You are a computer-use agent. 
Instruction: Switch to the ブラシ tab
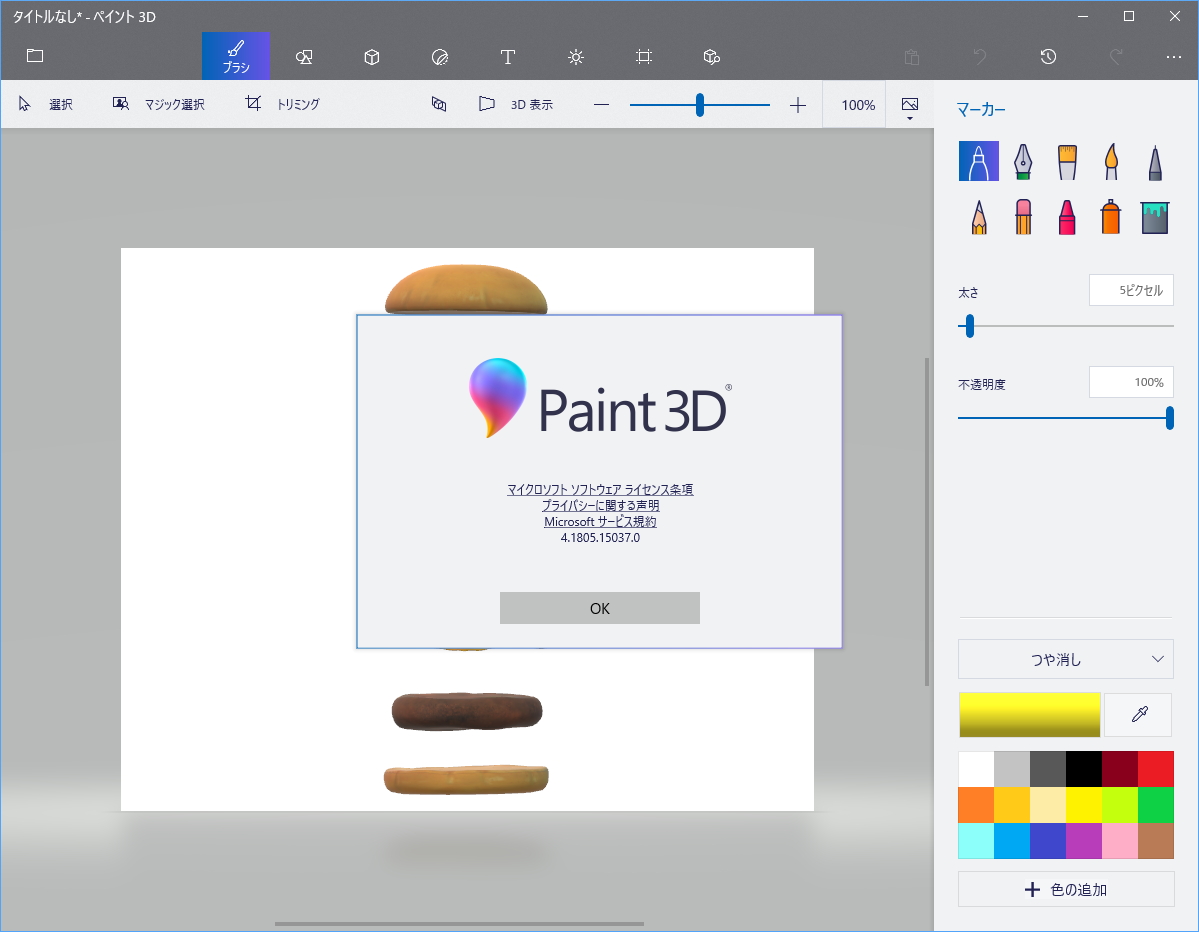tap(235, 57)
